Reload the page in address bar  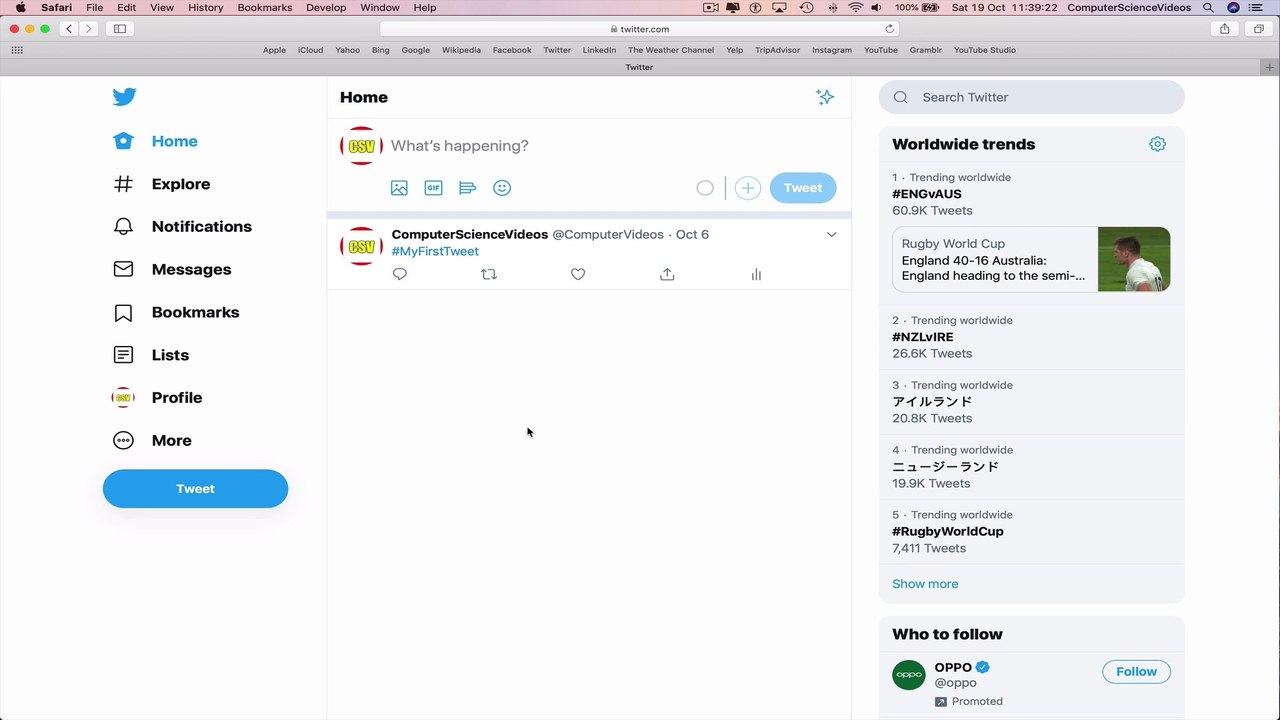[889, 29]
